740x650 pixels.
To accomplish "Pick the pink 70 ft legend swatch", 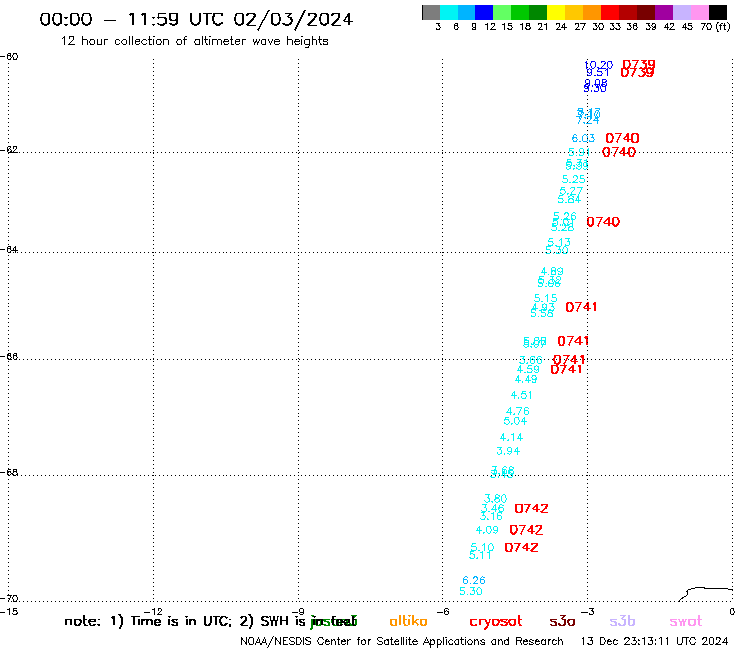I will (x=699, y=12).
